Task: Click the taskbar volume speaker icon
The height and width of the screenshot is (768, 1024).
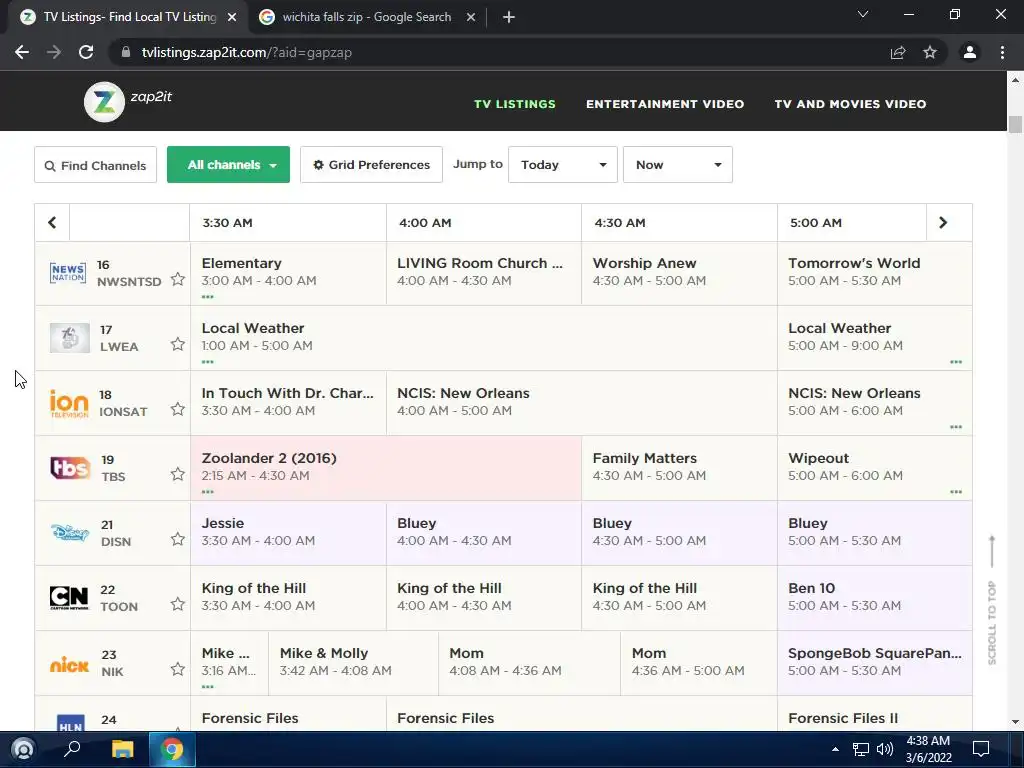Action: [885, 748]
